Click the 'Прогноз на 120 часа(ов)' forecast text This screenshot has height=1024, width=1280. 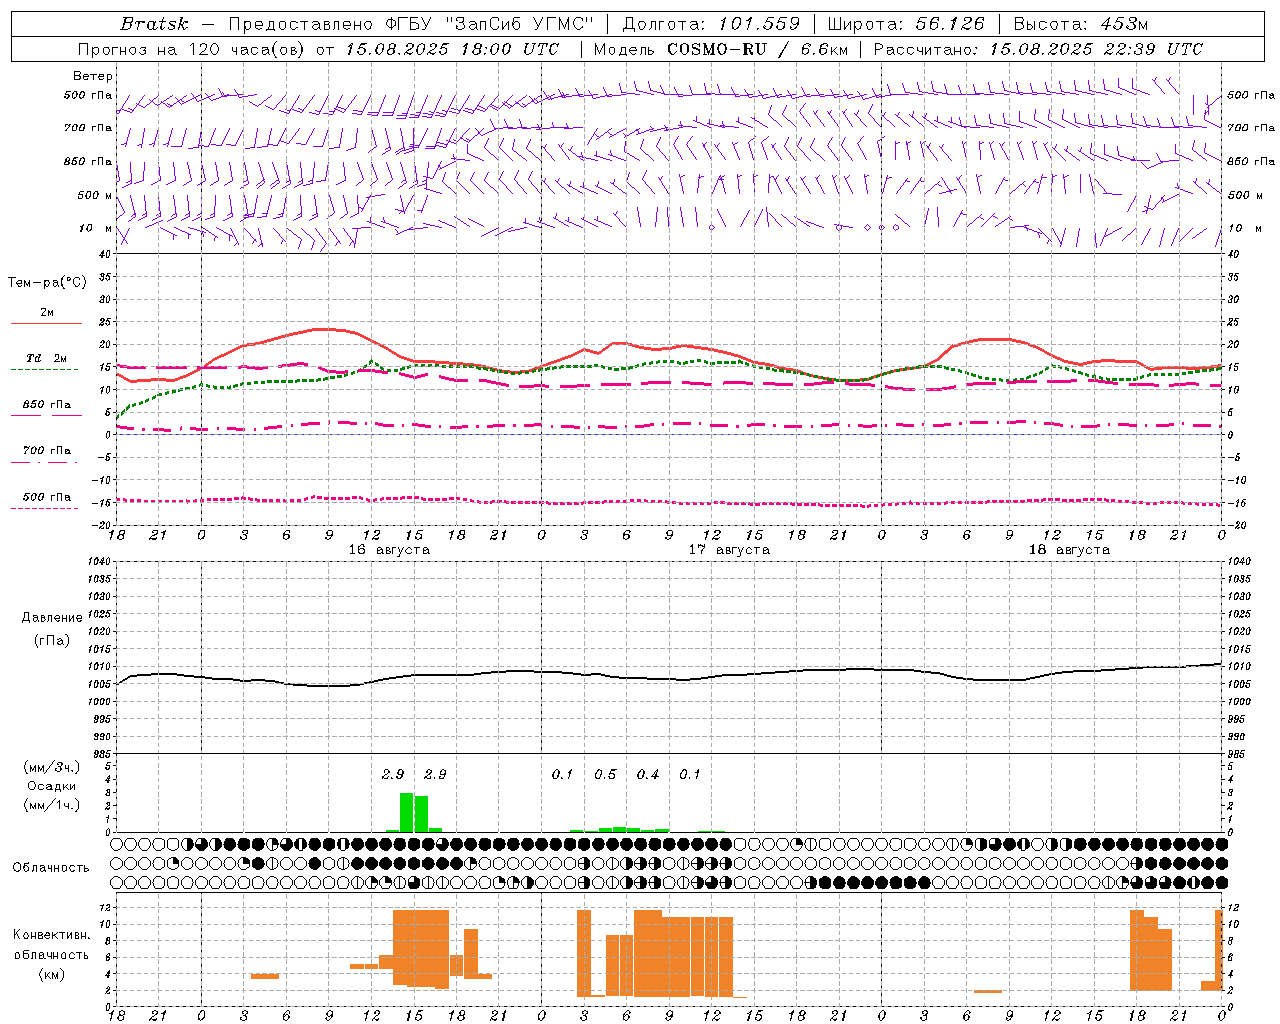190,49
